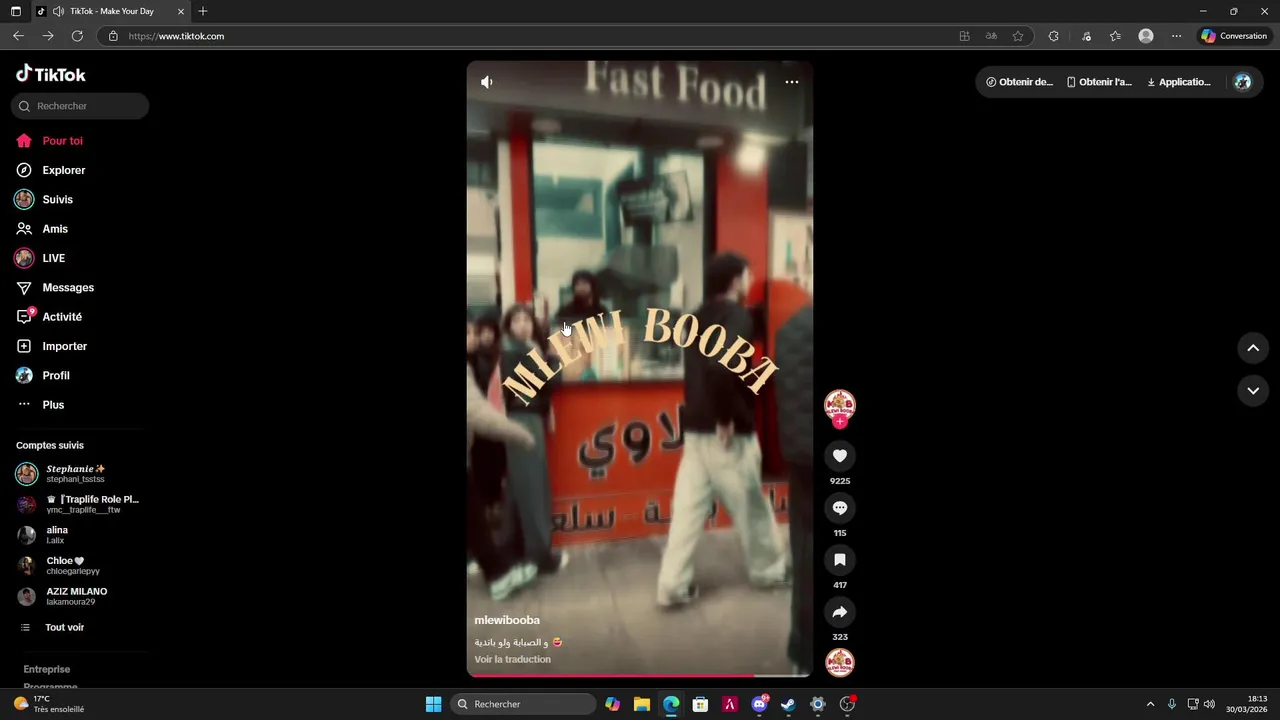Screen dimensions: 1280x720
Task: Click the Obtenir l'a... app button
Action: point(1099,82)
